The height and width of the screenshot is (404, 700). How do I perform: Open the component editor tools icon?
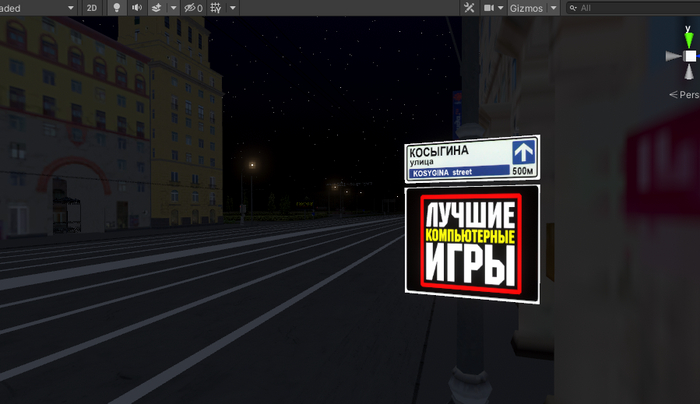click(x=469, y=8)
